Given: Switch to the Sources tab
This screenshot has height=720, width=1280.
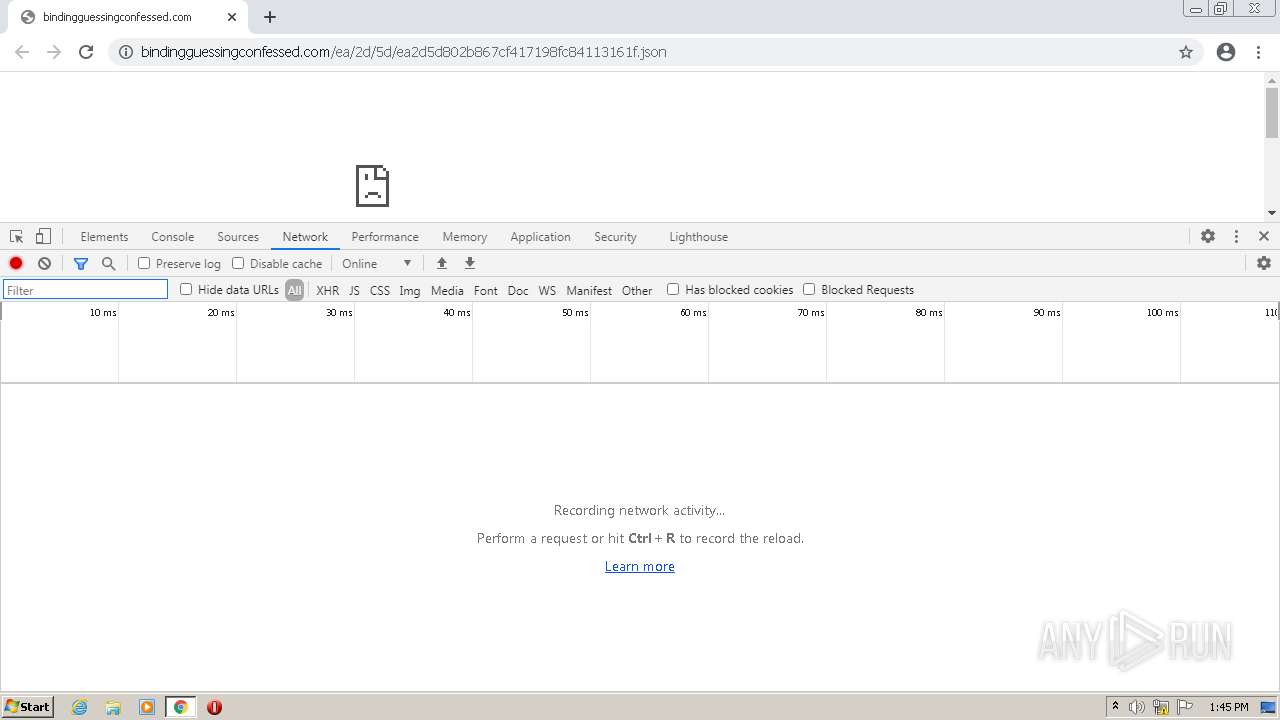Looking at the screenshot, I should [238, 237].
